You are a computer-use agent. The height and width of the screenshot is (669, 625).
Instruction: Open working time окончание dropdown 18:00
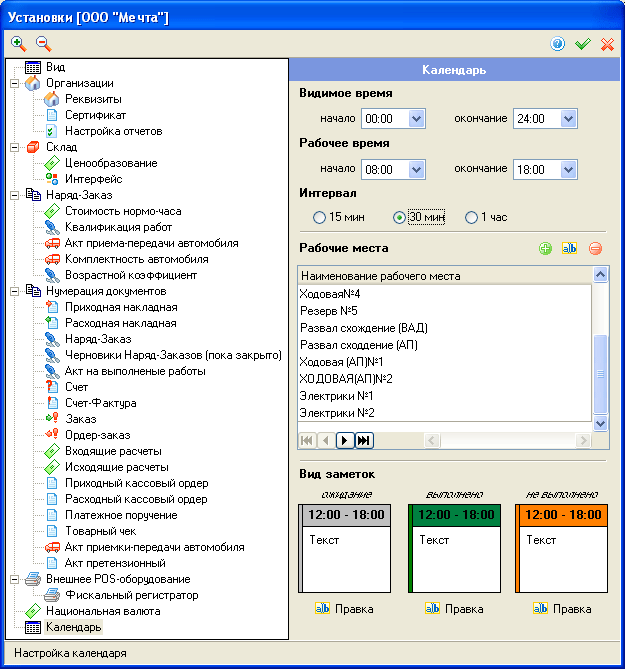click(x=568, y=169)
